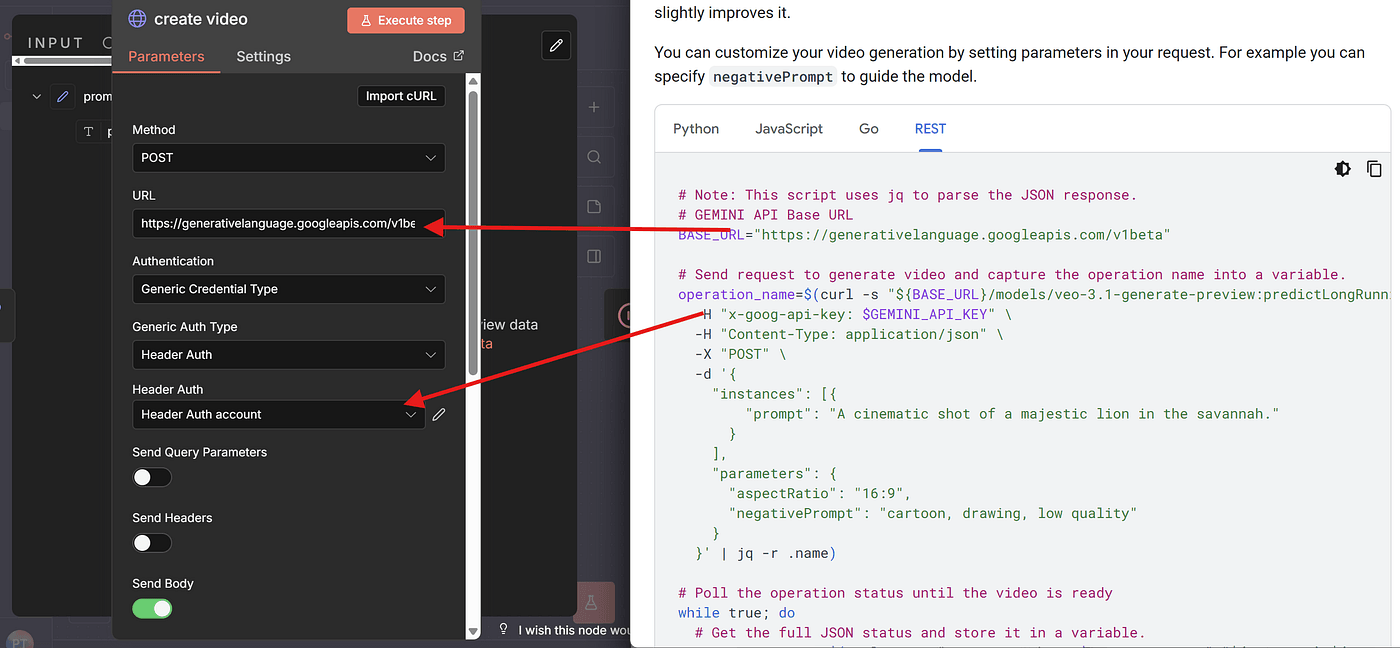Screen dimensions: 1400x648
Task: Click the flask test icon below panel
Action: pyautogui.click(x=591, y=603)
